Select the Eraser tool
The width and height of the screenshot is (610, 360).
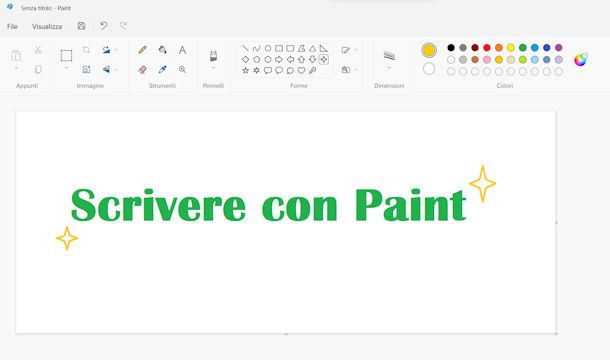click(143, 70)
